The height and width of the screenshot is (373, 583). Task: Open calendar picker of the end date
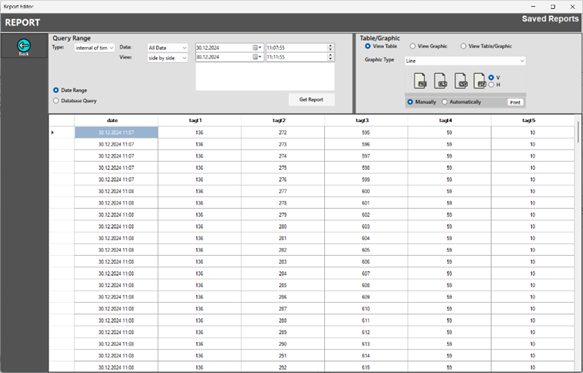coord(257,57)
